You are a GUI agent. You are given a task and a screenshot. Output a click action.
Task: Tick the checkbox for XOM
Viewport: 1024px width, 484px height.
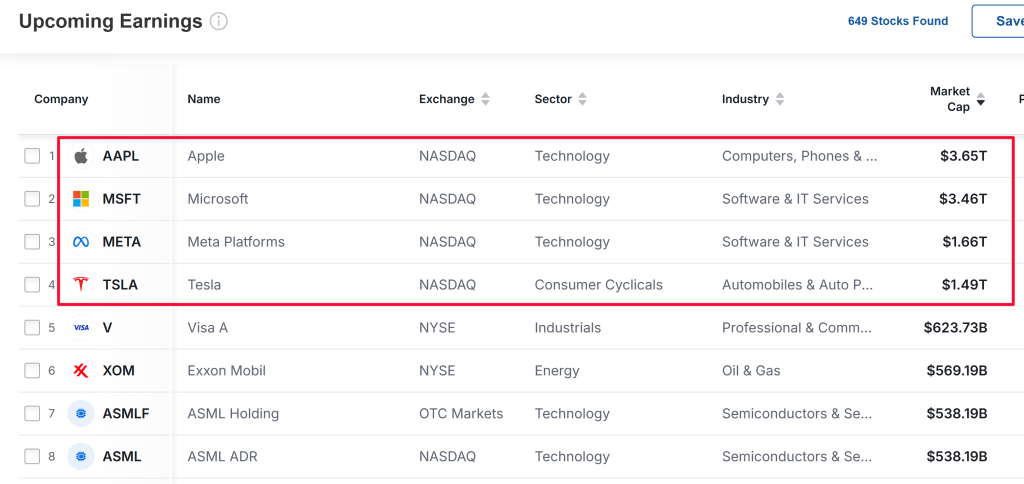(x=33, y=371)
